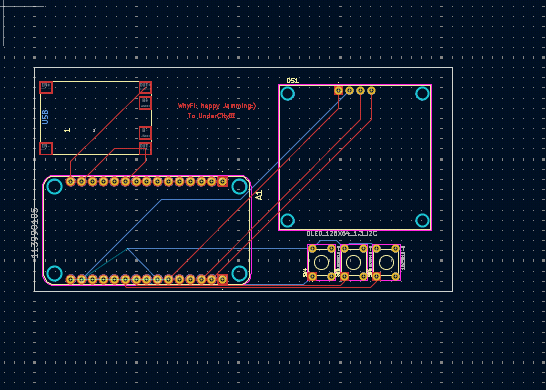
Task: Select the top-left mounting hole of OLED display
Action: 288,94
